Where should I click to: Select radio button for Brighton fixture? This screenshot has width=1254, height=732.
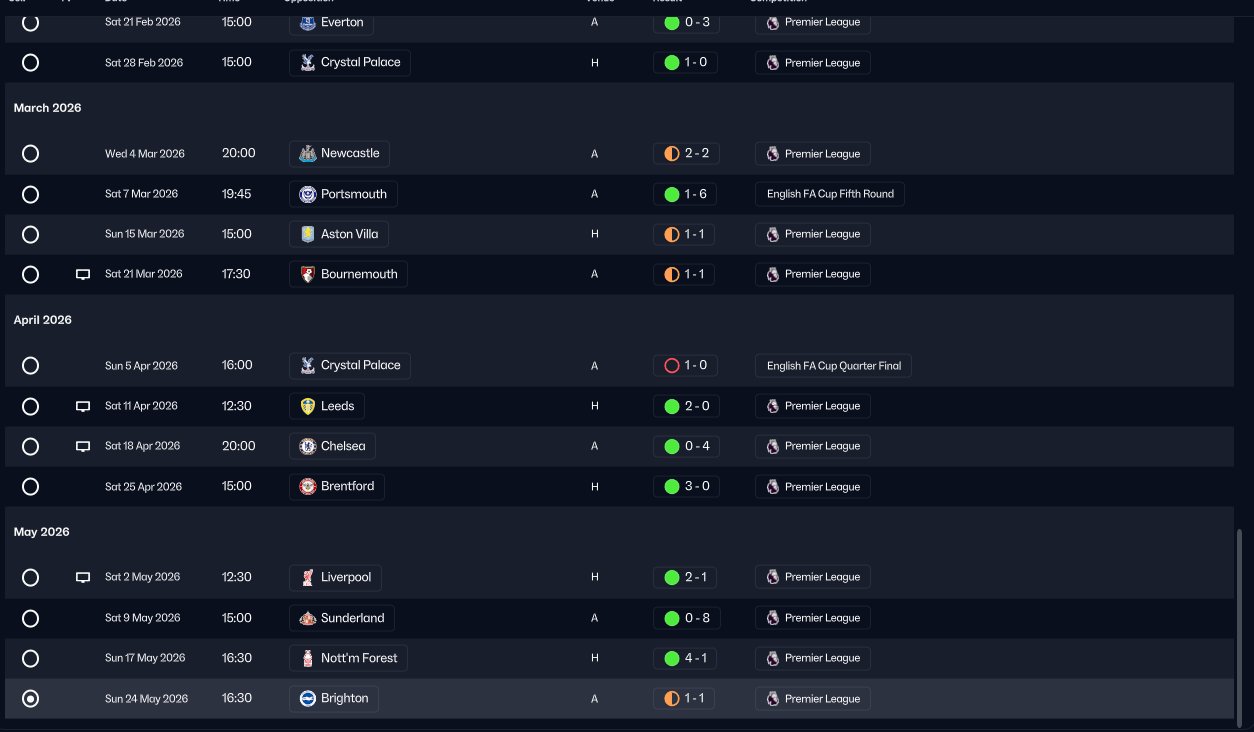pos(30,698)
